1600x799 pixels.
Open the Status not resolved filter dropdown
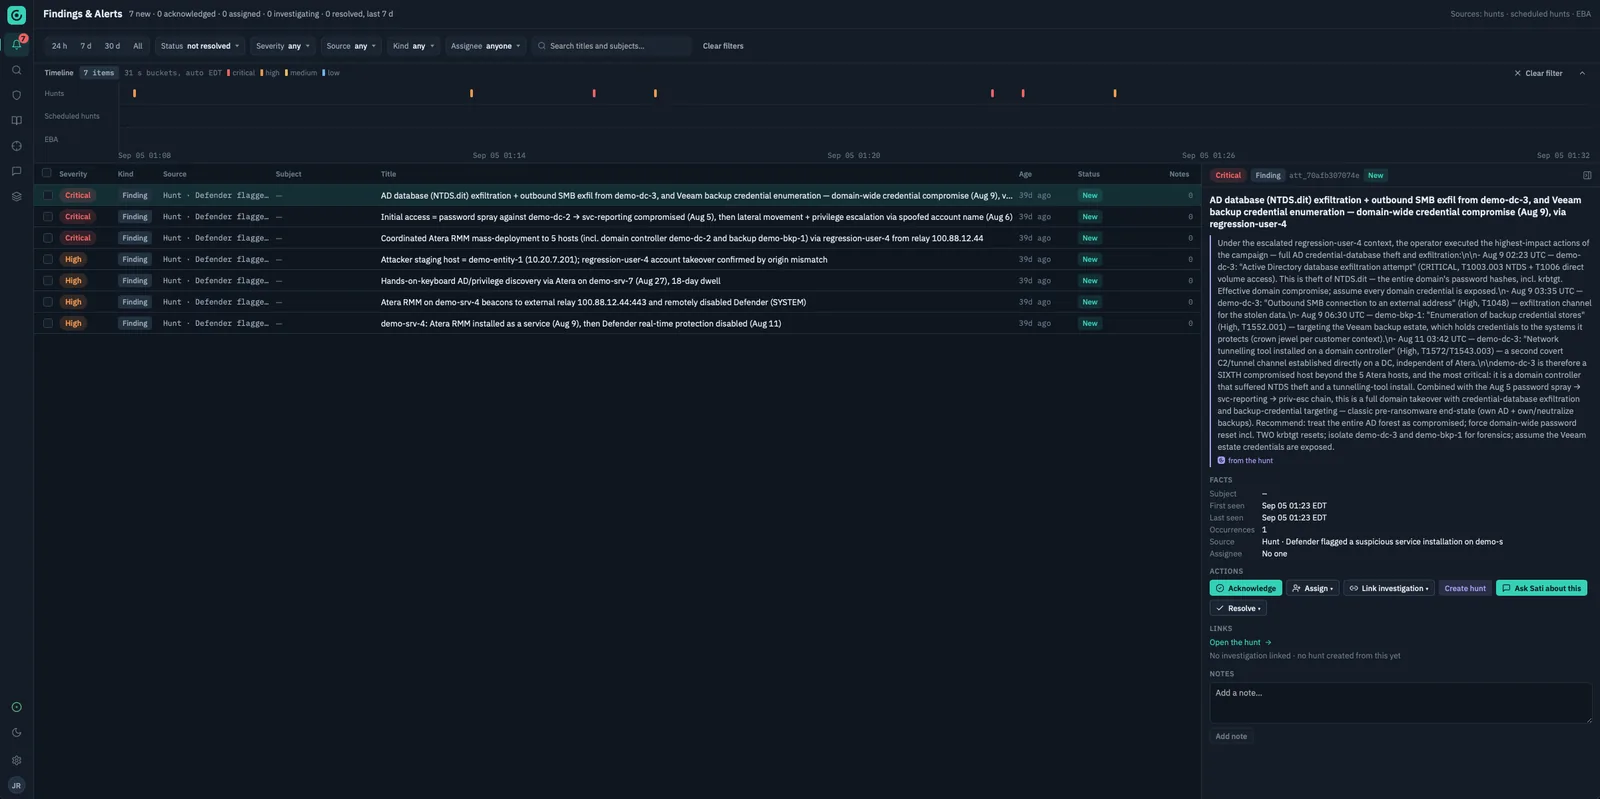(200, 46)
